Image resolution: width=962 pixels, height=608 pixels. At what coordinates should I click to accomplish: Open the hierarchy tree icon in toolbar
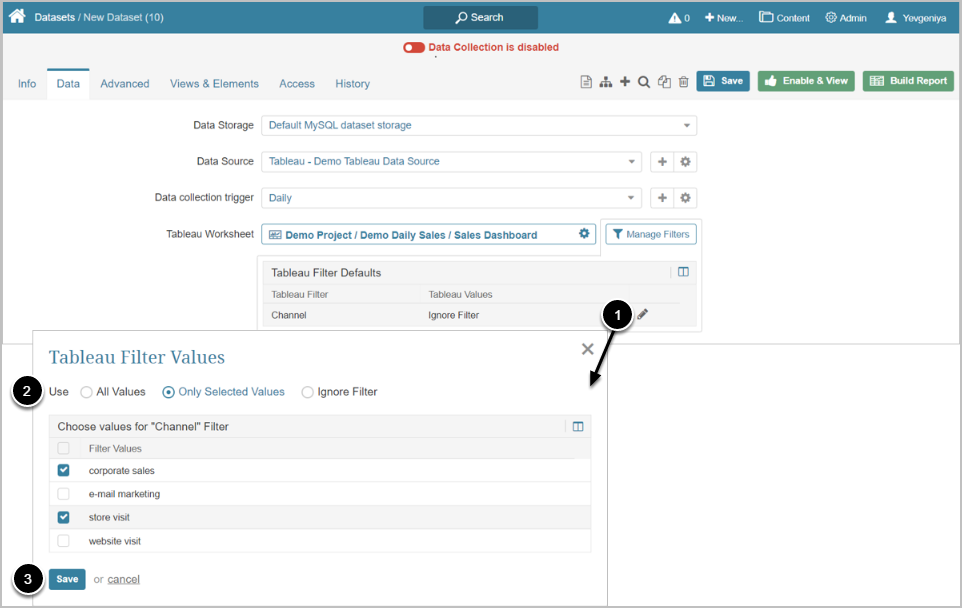pyautogui.click(x=606, y=82)
